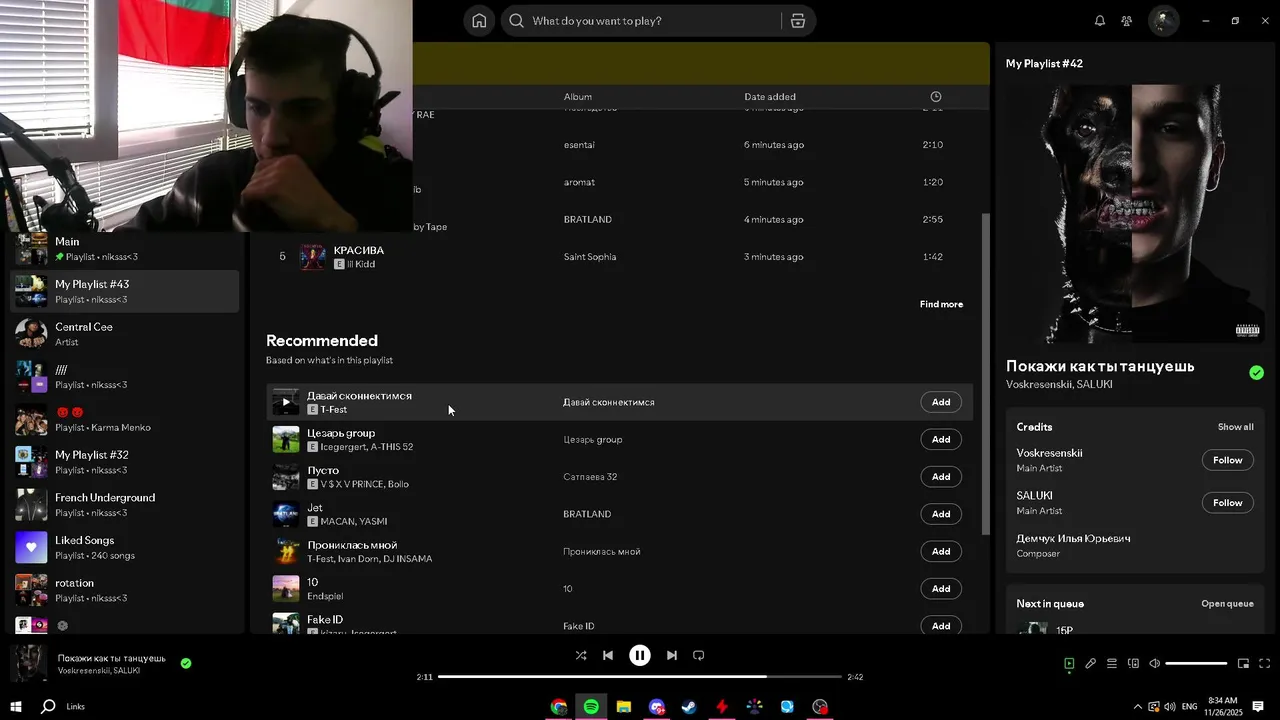Pause the current song
The image size is (1280, 720).
tap(640, 655)
